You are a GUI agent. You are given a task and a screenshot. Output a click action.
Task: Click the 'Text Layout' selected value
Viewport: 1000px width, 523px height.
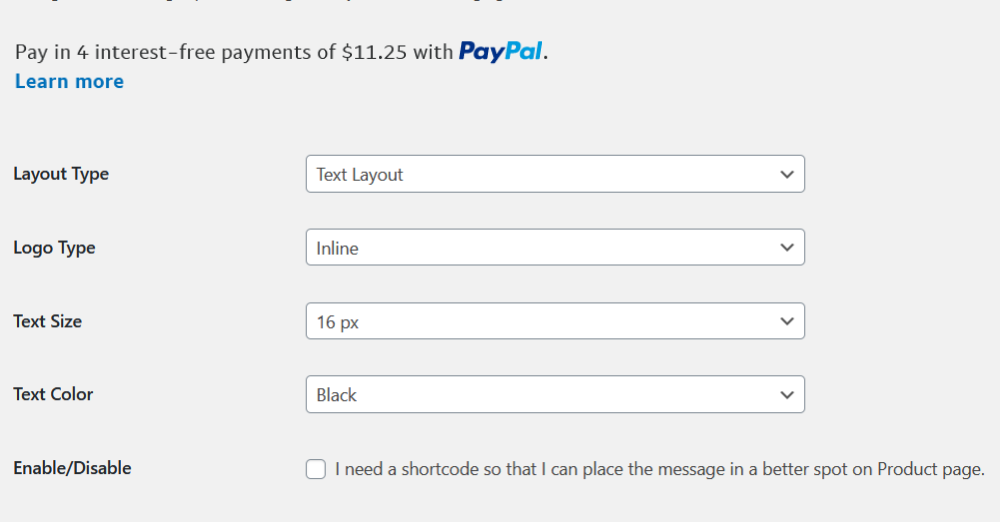(x=360, y=175)
